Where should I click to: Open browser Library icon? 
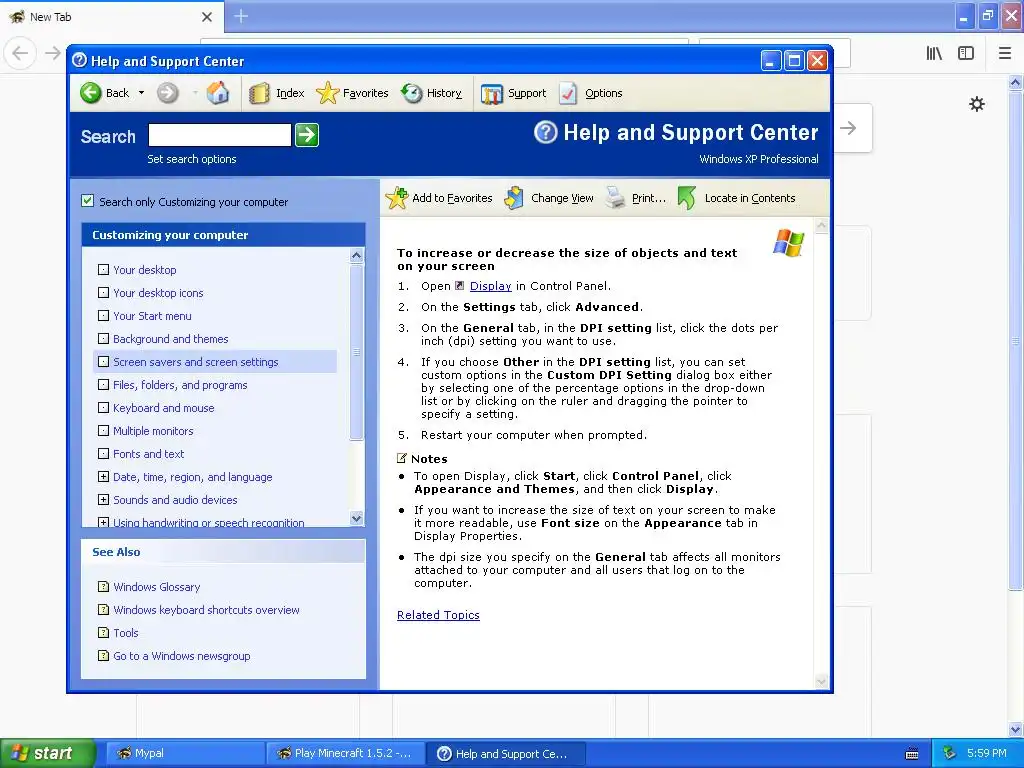pos(934,53)
